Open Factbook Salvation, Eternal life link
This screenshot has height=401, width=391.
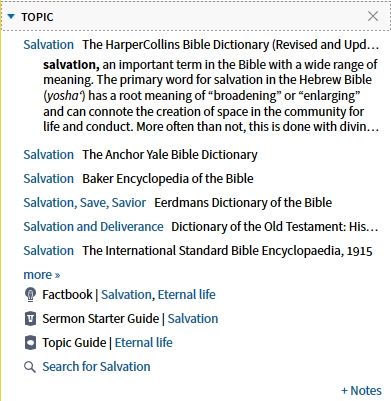(158, 295)
